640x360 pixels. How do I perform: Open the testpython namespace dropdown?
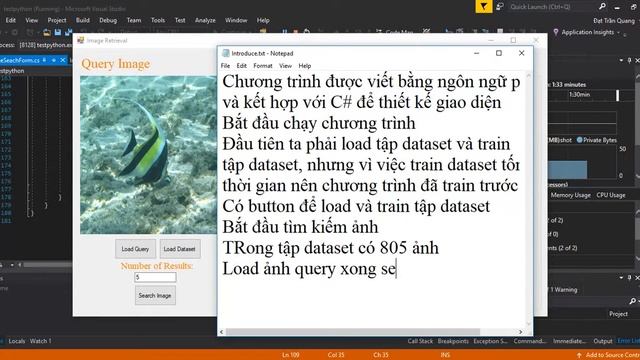click(36, 71)
